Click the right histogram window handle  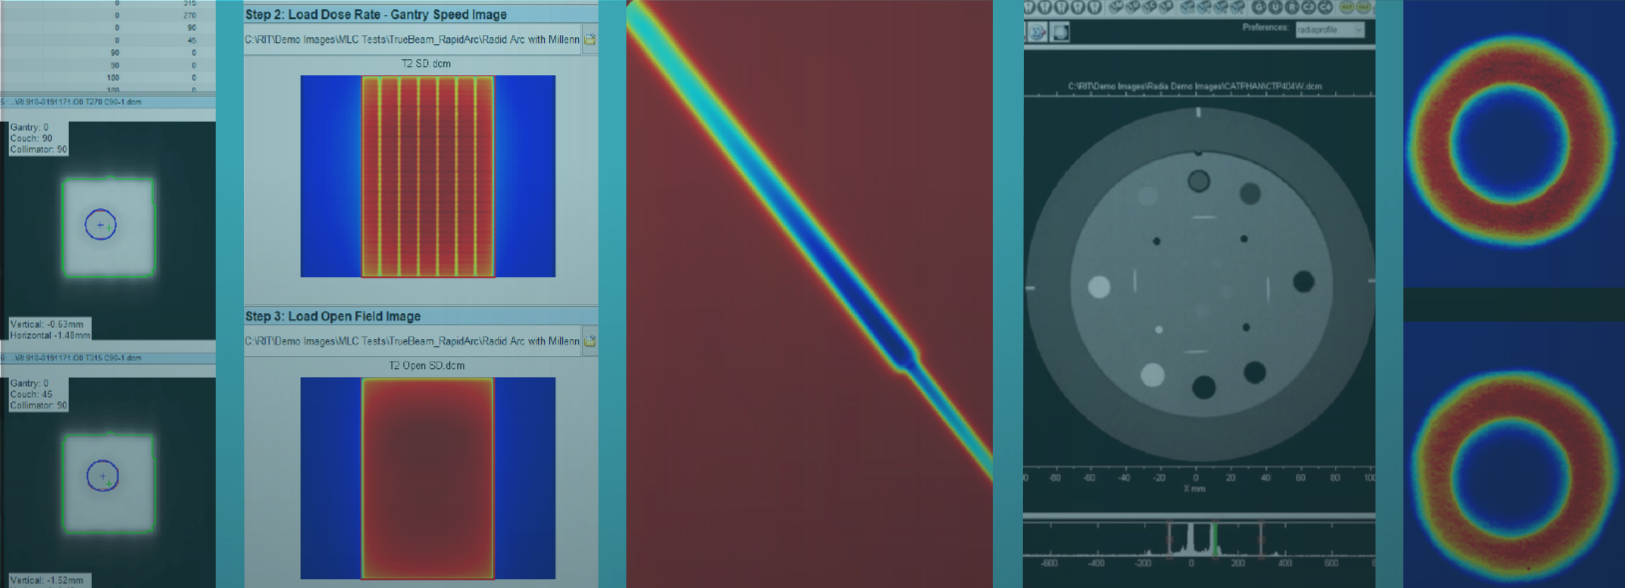[1261, 539]
